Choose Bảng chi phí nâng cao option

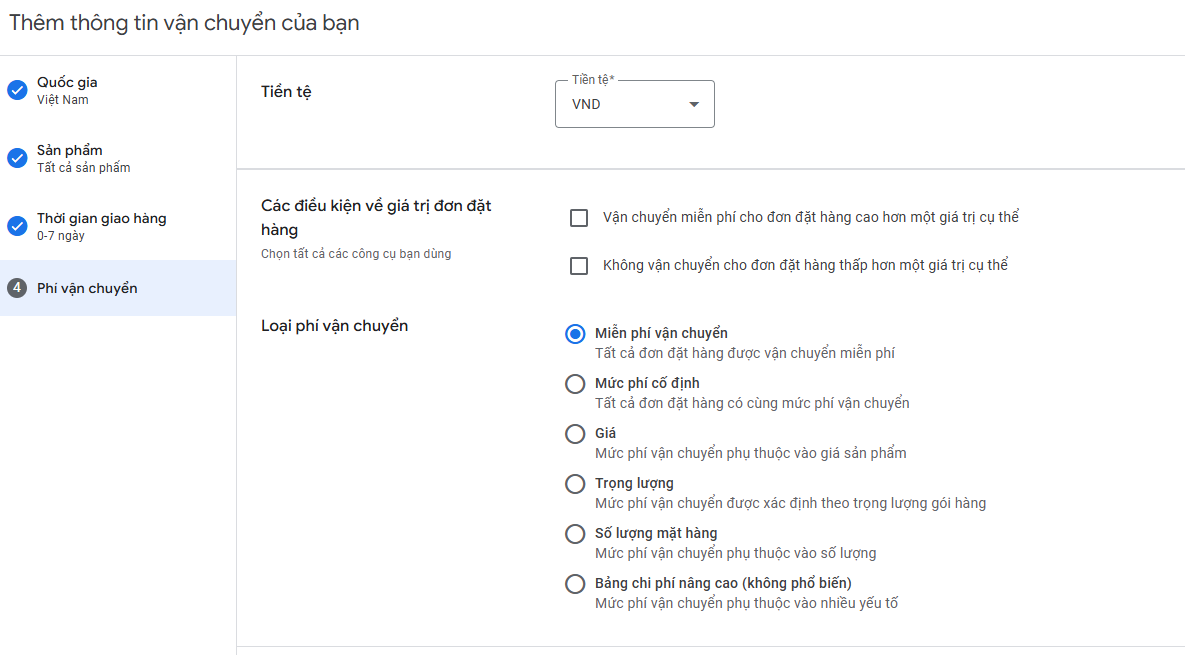point(575,583)
